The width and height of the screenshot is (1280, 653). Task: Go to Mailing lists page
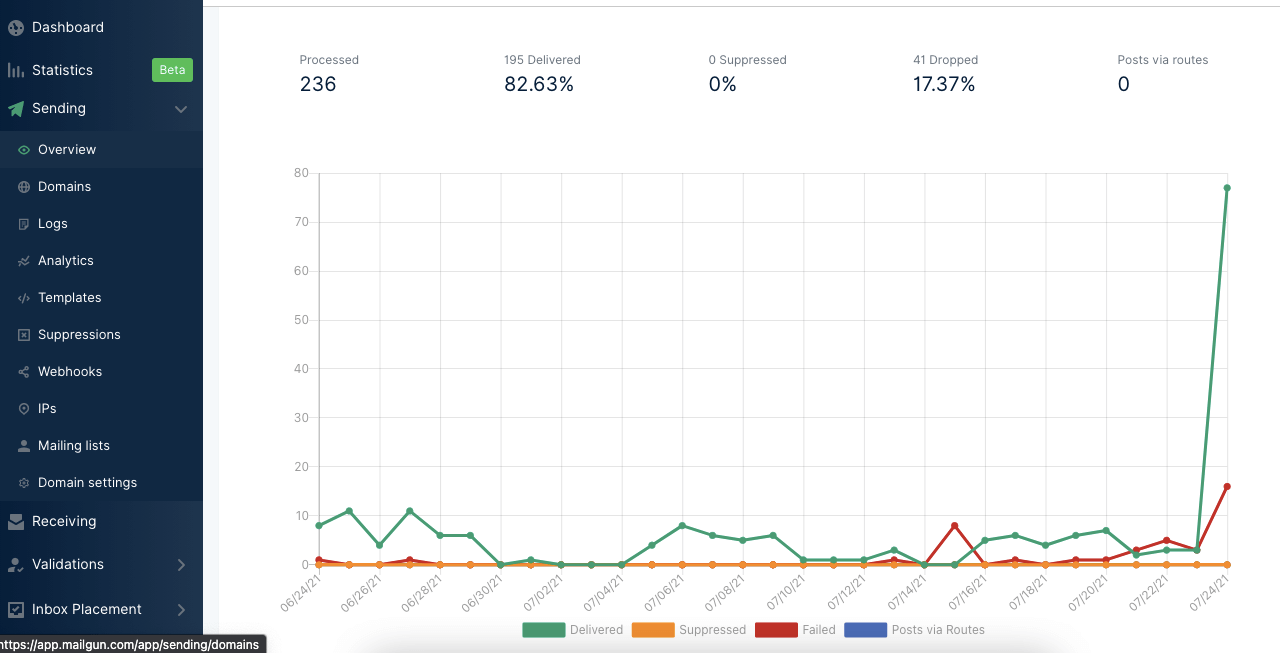pos(74,446)
